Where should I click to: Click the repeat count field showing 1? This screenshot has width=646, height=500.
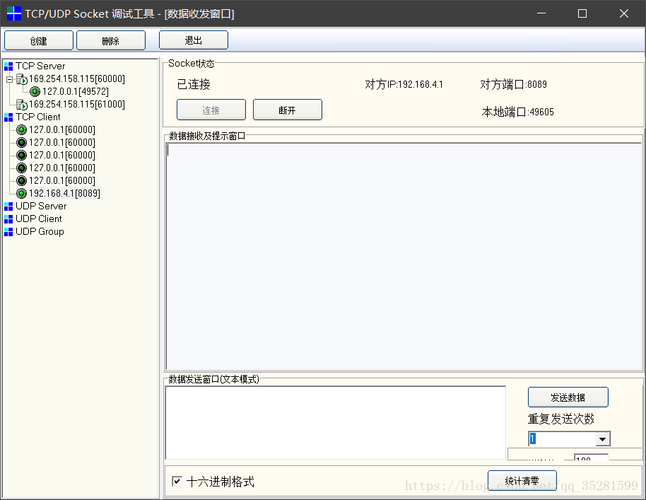click(562, 439)
